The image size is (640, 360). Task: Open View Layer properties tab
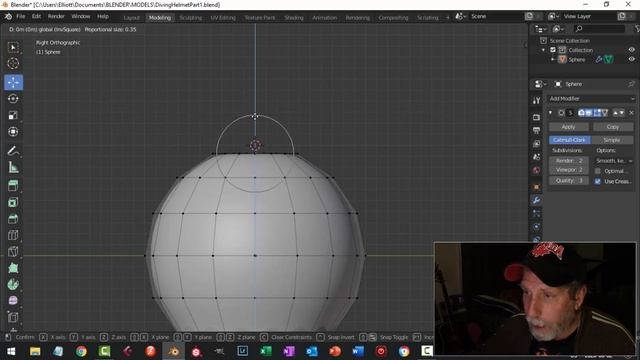536,144
